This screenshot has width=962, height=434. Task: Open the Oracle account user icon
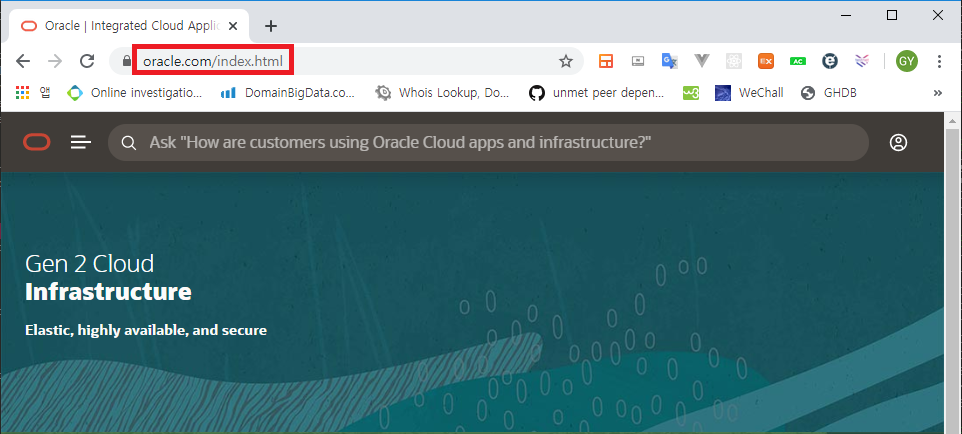(898, 142)
